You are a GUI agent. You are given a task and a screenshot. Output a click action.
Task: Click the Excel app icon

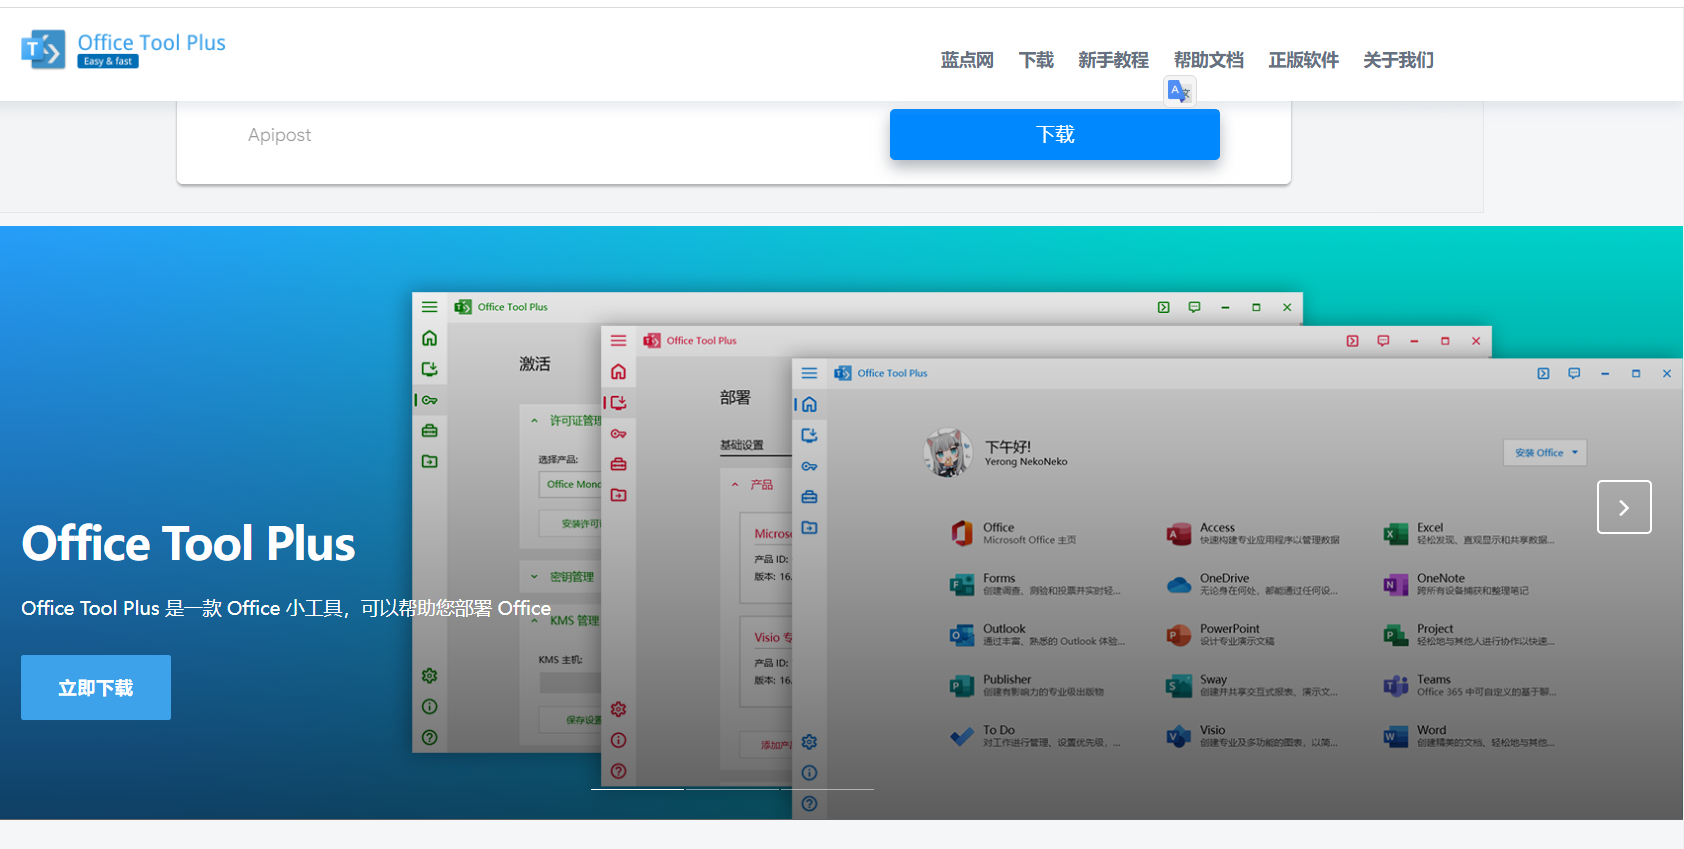click(1395, 534)
